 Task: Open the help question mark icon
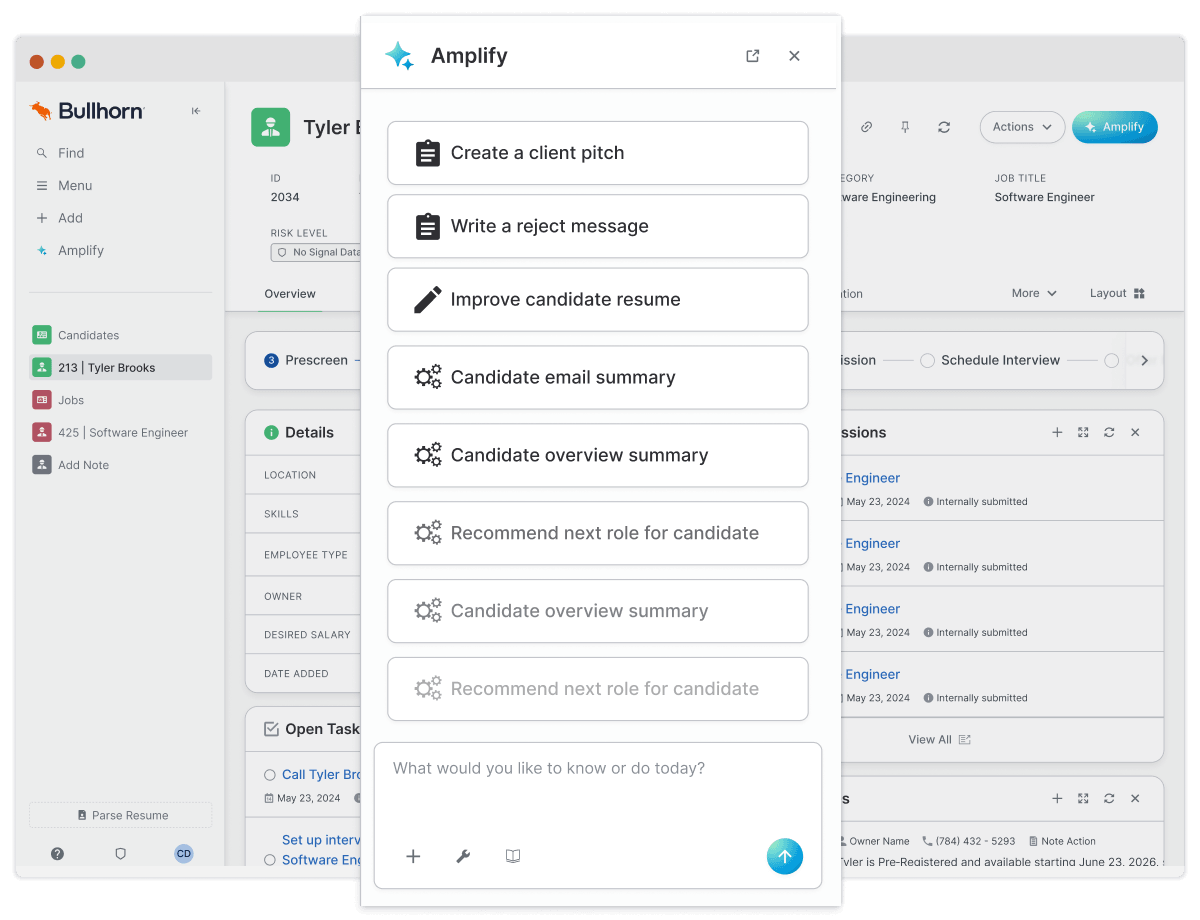(x=57, y=854)
